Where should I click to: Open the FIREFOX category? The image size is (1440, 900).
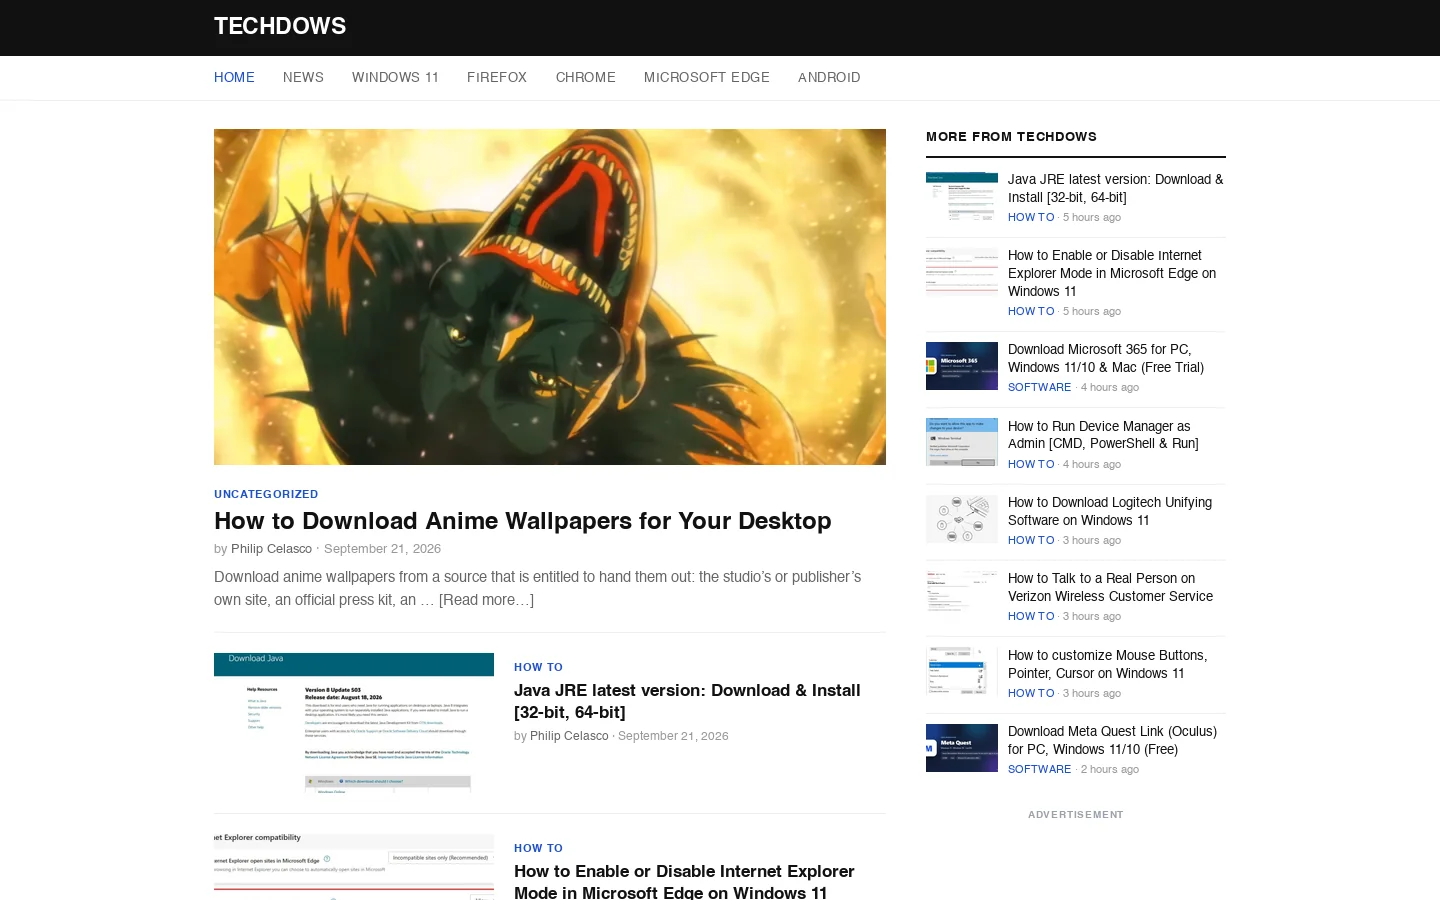(x=497, y=77)
